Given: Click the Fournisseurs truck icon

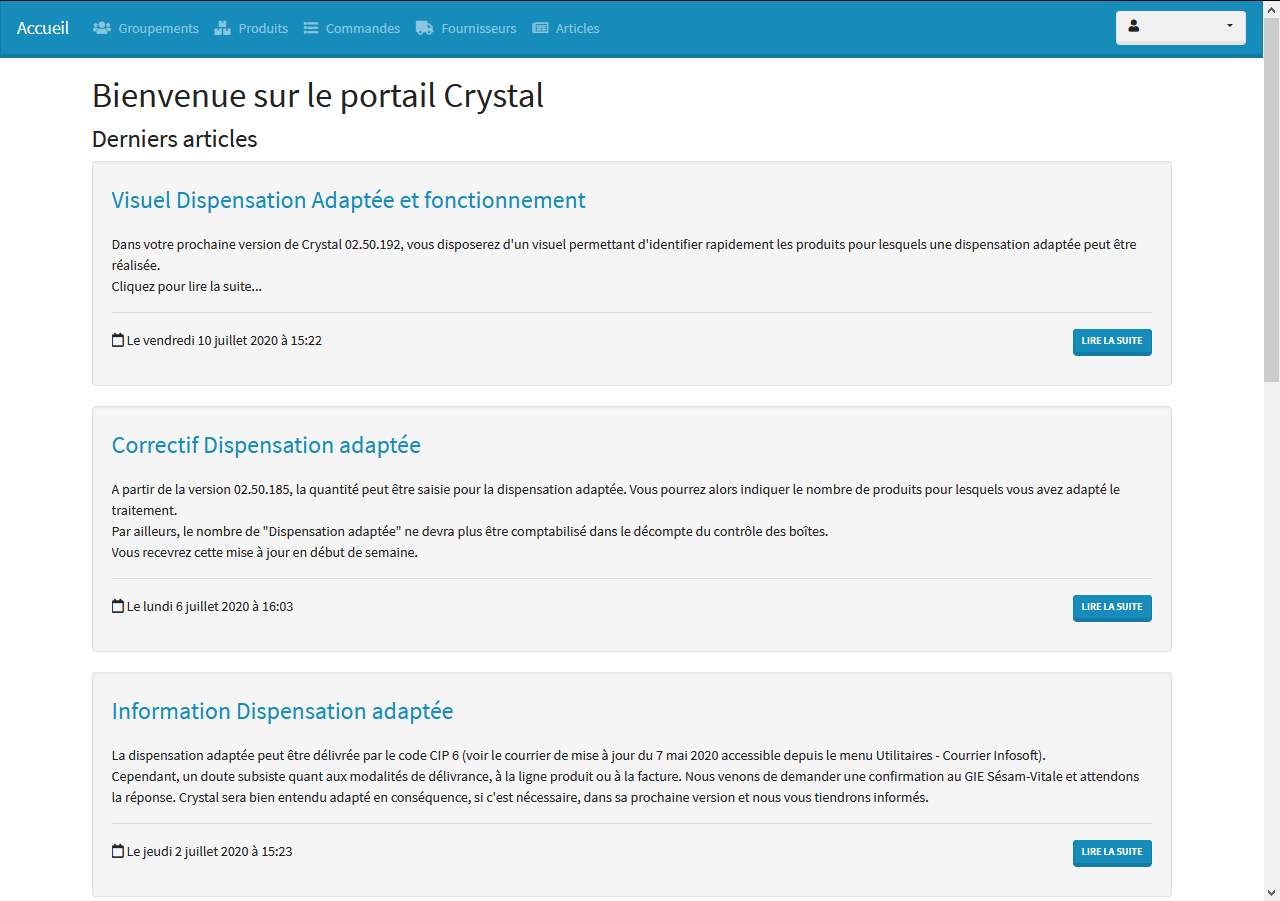Looking at the screenshot, I should [x=424, y=28].
